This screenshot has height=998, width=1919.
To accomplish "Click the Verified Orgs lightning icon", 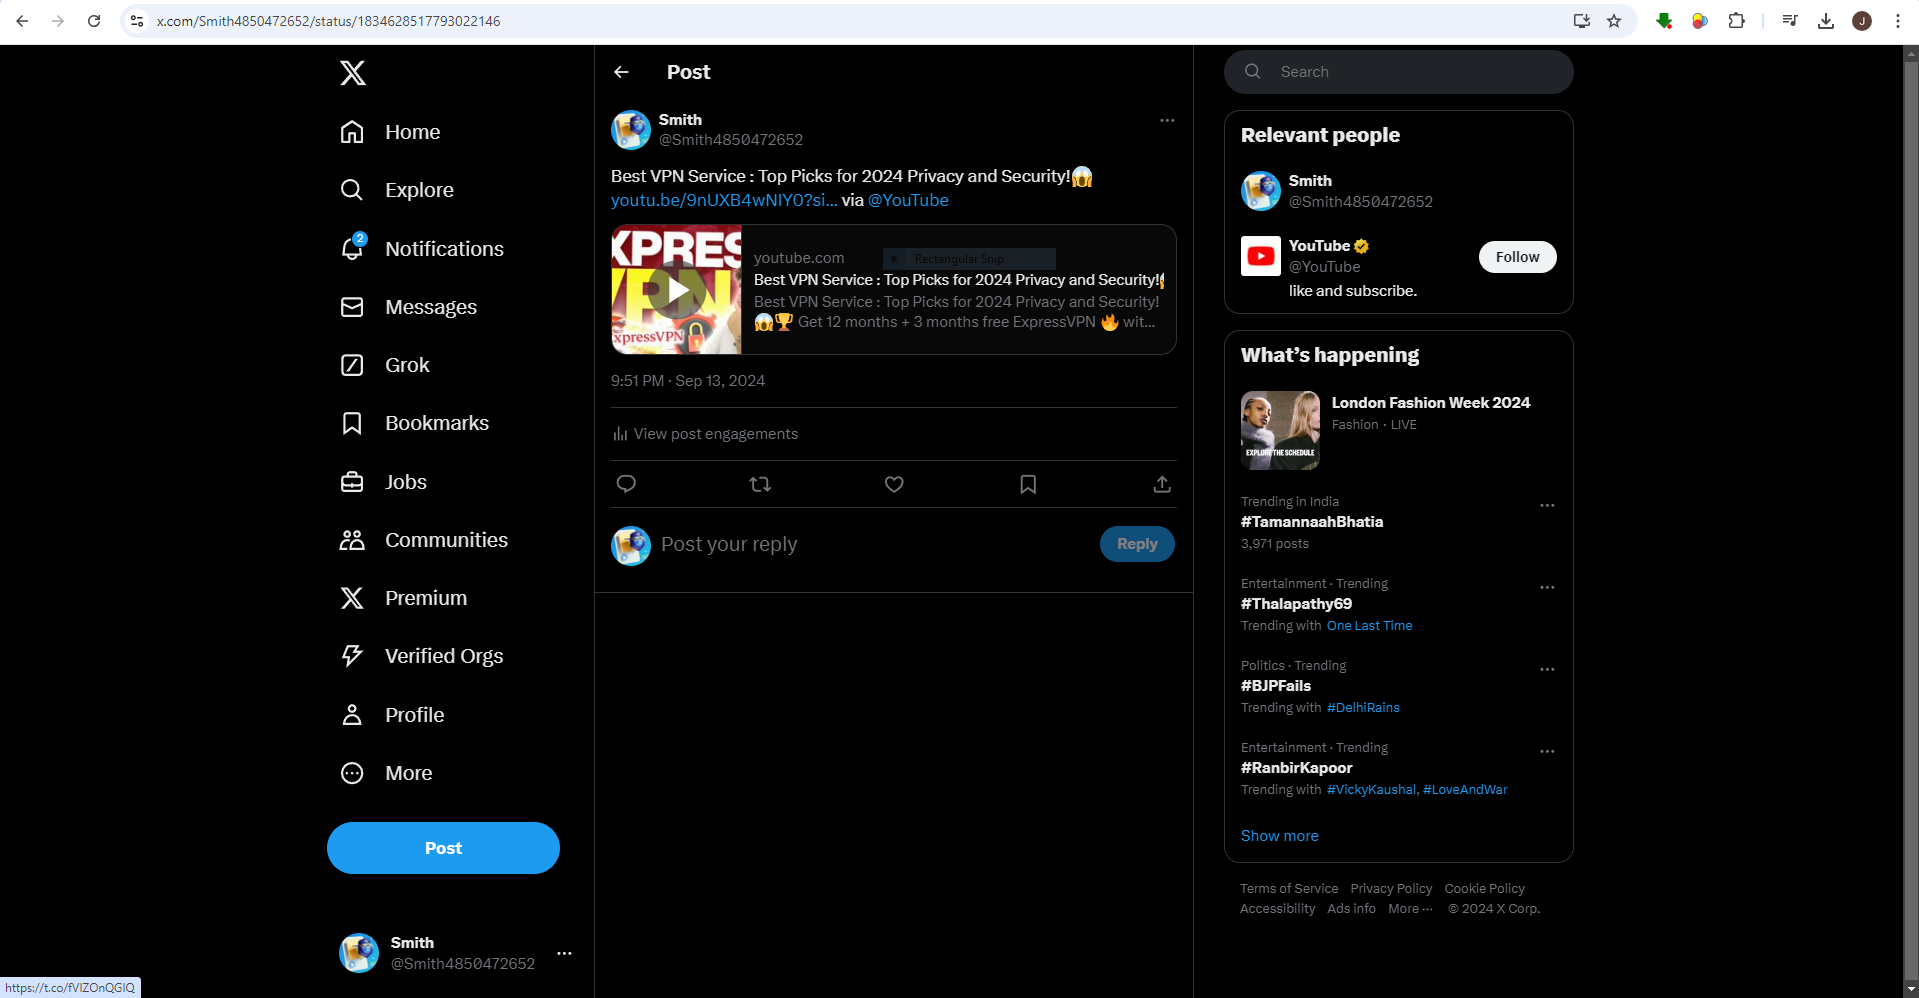I will 352,656.
